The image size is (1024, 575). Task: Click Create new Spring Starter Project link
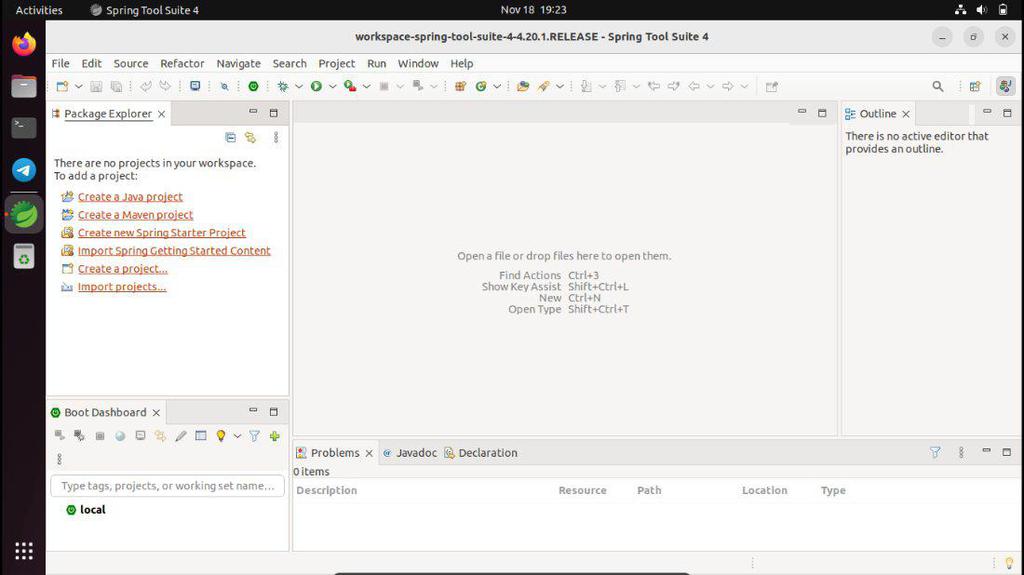click(x=161, y=233)
